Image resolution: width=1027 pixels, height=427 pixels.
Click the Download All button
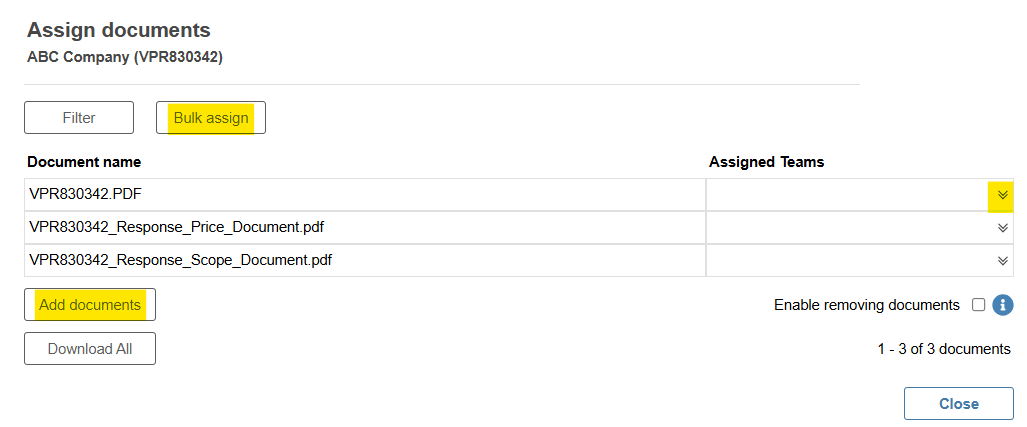coord(90,348)
